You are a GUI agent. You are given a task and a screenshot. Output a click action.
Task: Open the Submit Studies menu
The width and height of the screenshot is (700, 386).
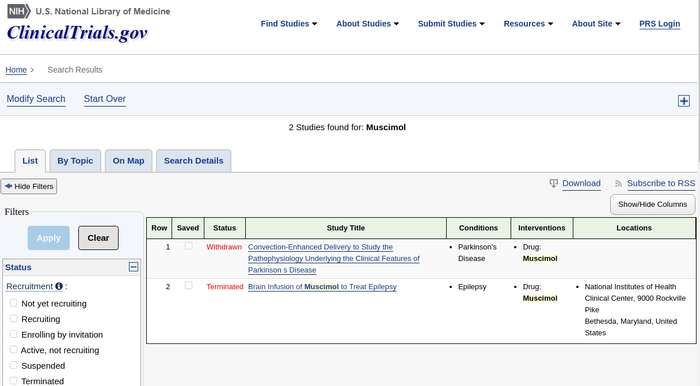(x=451, y=24)
